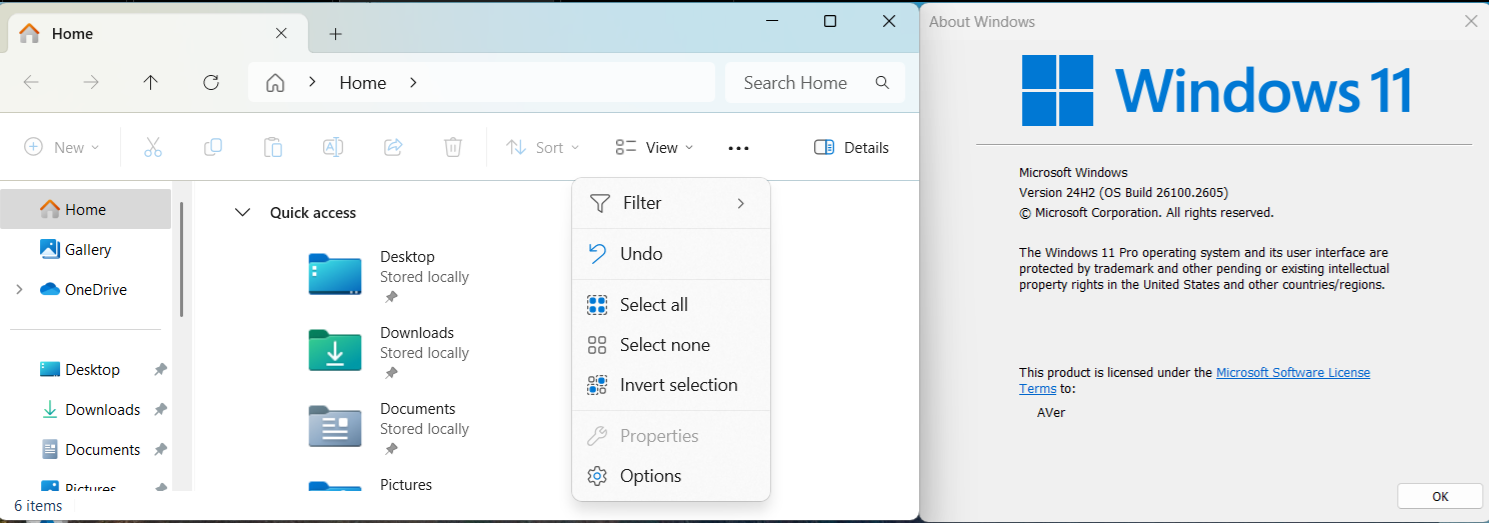Click the Delete trash icon
The image size is (1489, 523).
click(453, 147)
